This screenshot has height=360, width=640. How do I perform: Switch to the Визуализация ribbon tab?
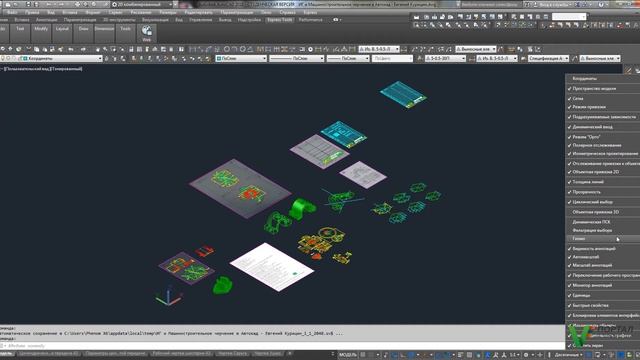tap(155, 20)
